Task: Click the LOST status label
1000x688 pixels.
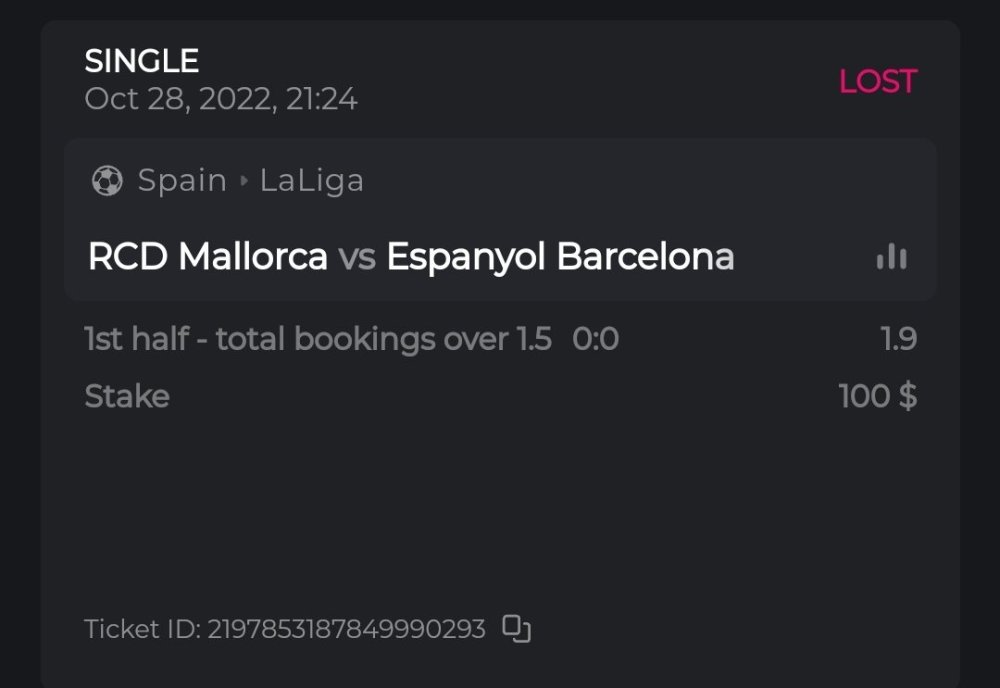Action: pyautogui.click(x=877, y=81)
